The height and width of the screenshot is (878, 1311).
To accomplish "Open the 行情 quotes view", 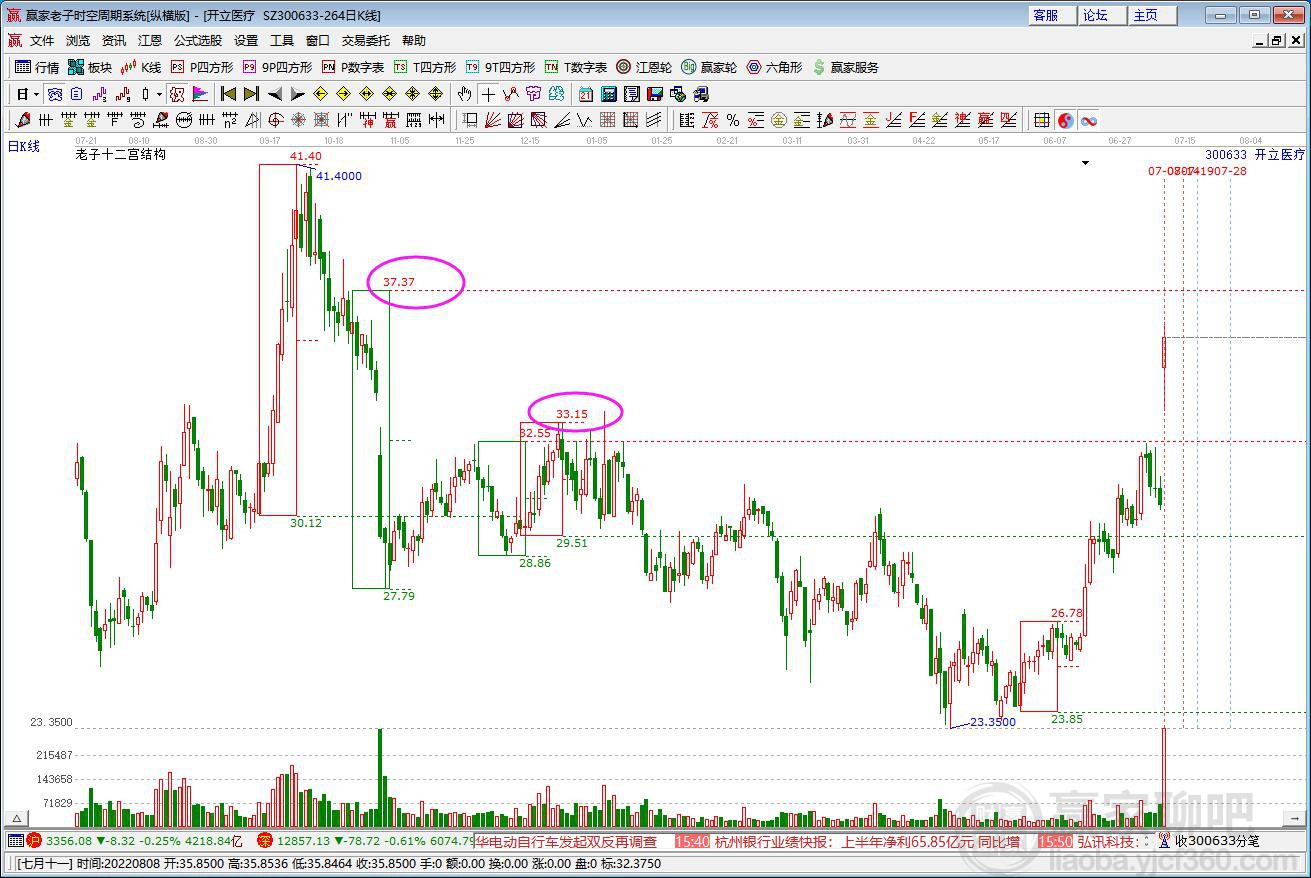I will click(x=37, y=67).
